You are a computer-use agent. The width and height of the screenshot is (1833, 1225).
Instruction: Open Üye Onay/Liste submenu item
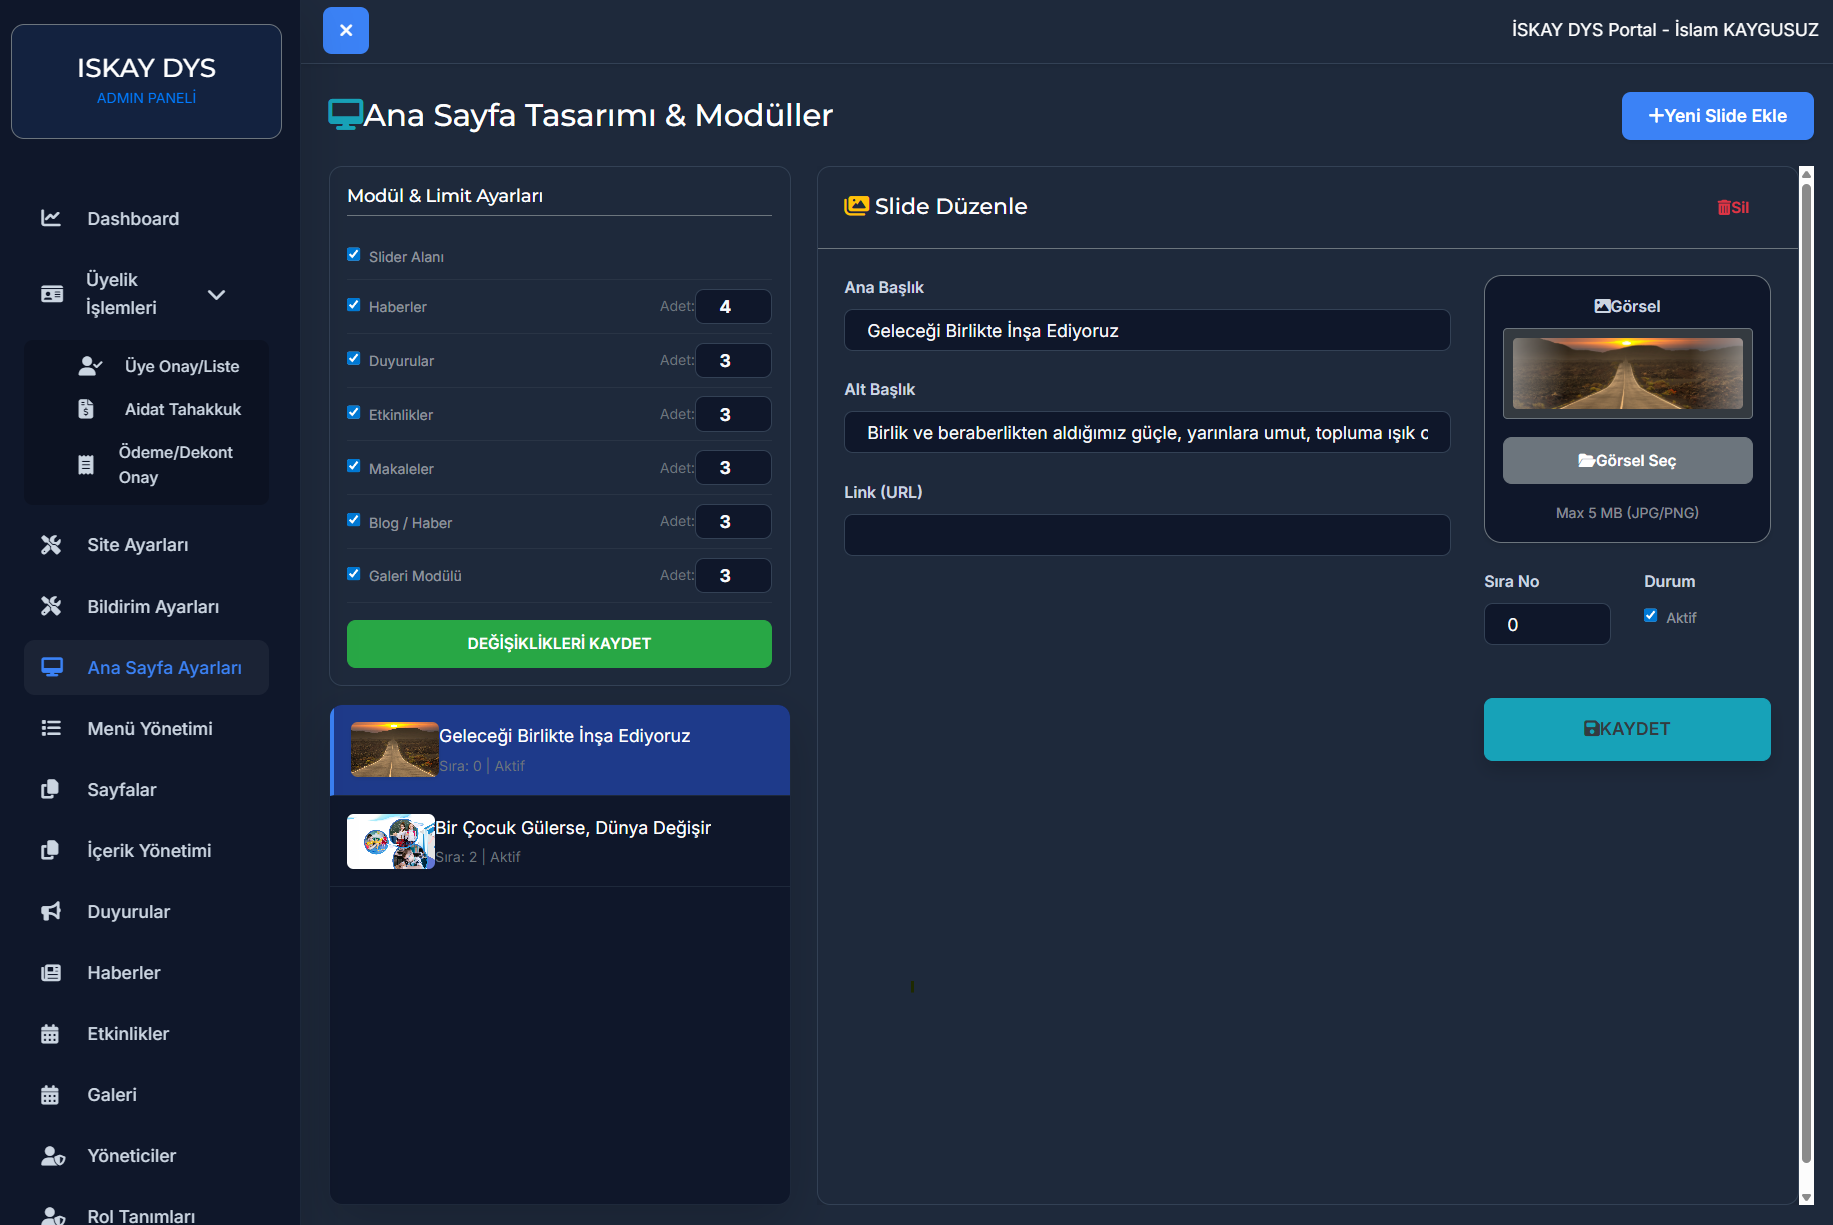(x=181, y=366)
